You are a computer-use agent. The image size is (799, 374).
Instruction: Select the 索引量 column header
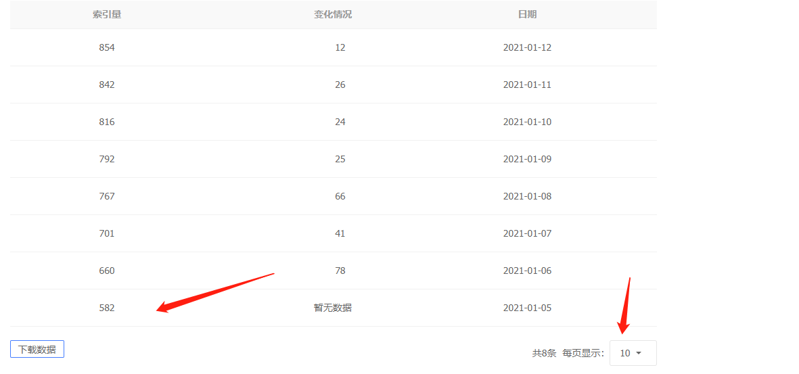107,14
